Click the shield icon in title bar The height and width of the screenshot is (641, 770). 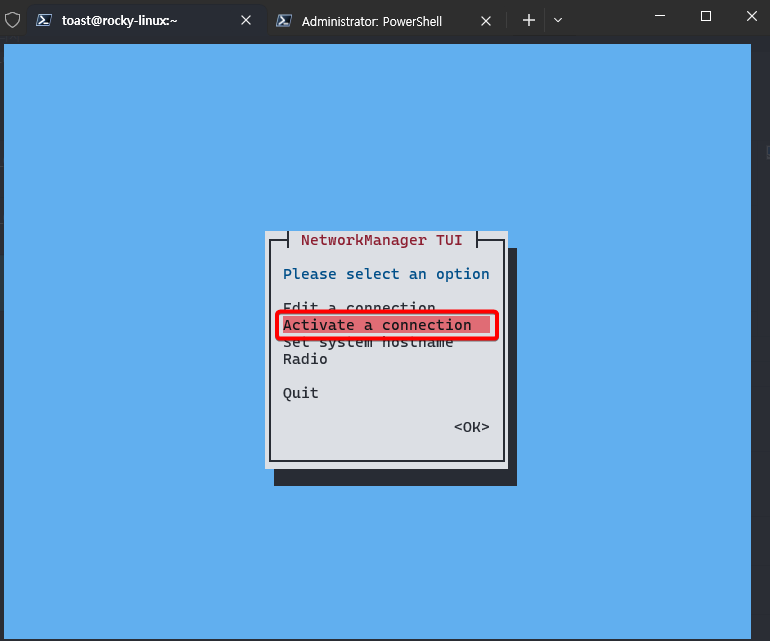[12, 20]
